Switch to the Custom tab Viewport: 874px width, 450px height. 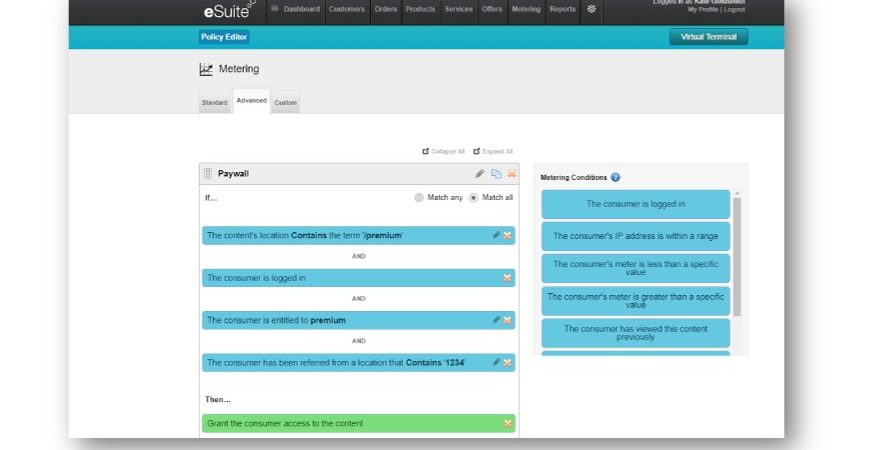285,103
